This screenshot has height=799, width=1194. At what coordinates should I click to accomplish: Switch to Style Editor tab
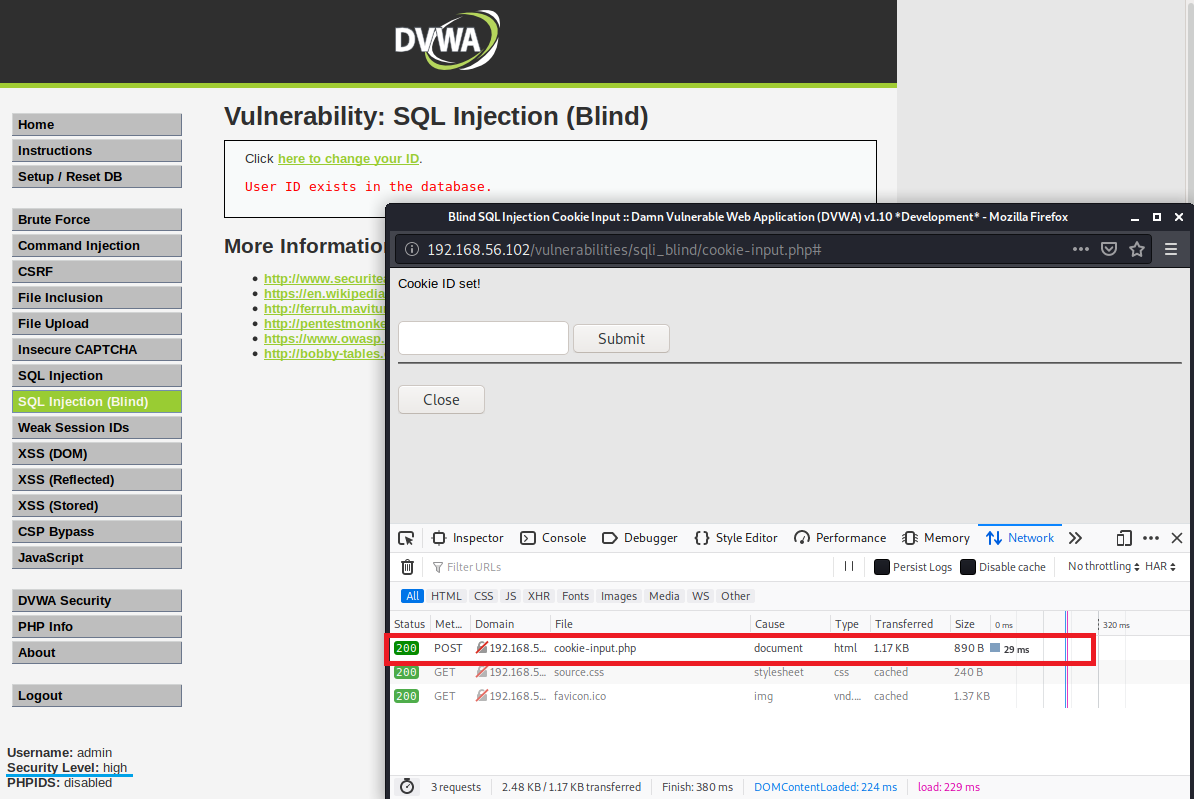pos(736,538)
